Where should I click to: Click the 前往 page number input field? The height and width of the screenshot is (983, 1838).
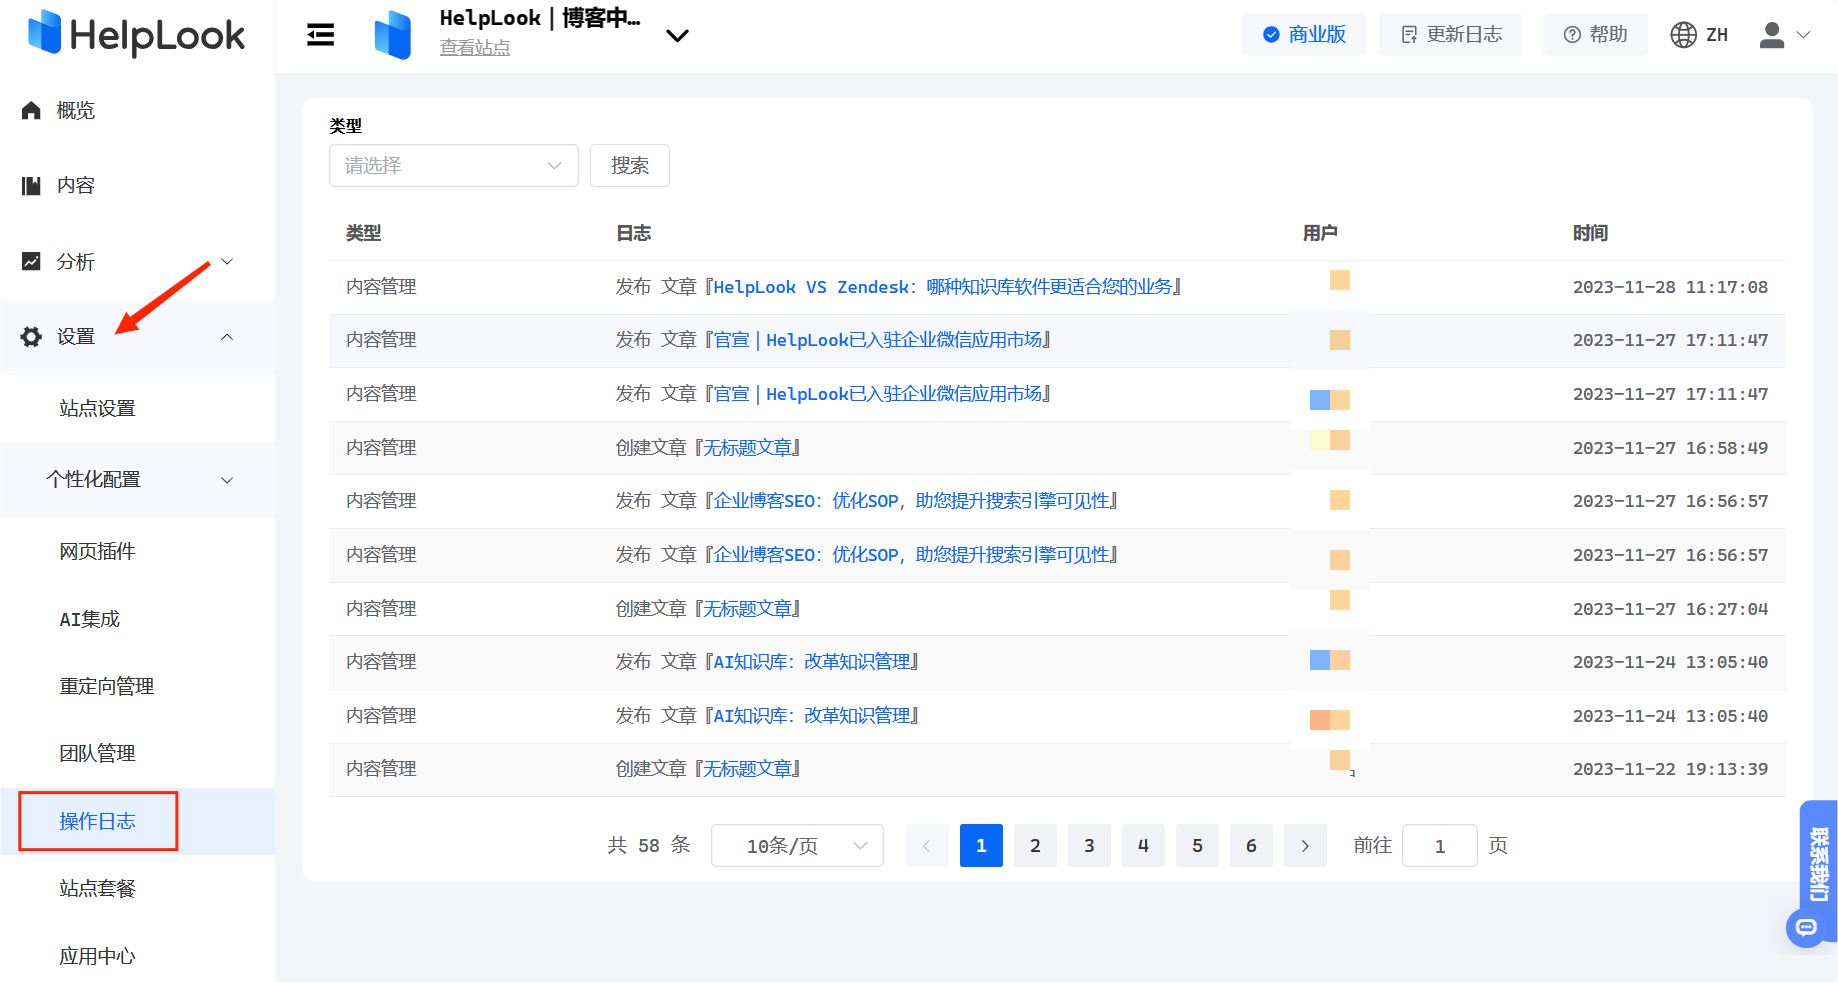1439,846
